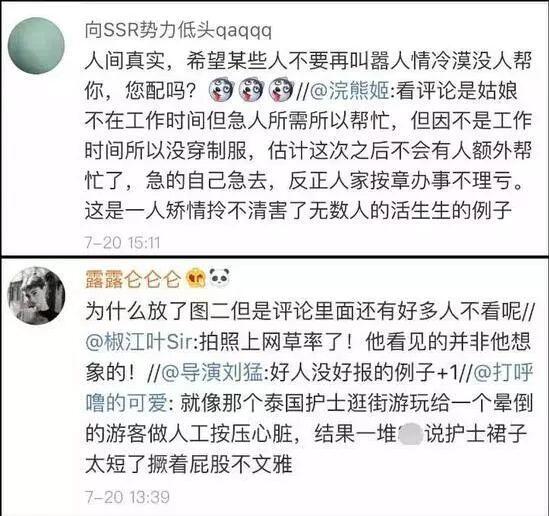The image size is (549, 516).
Task: Click the blurred censored word in second comment
Action: [x=410, y=434]
